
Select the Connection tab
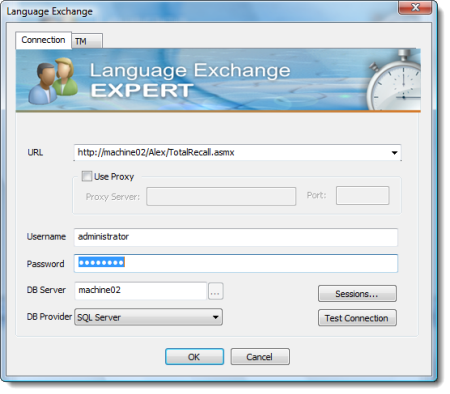[x=43, y=40]
